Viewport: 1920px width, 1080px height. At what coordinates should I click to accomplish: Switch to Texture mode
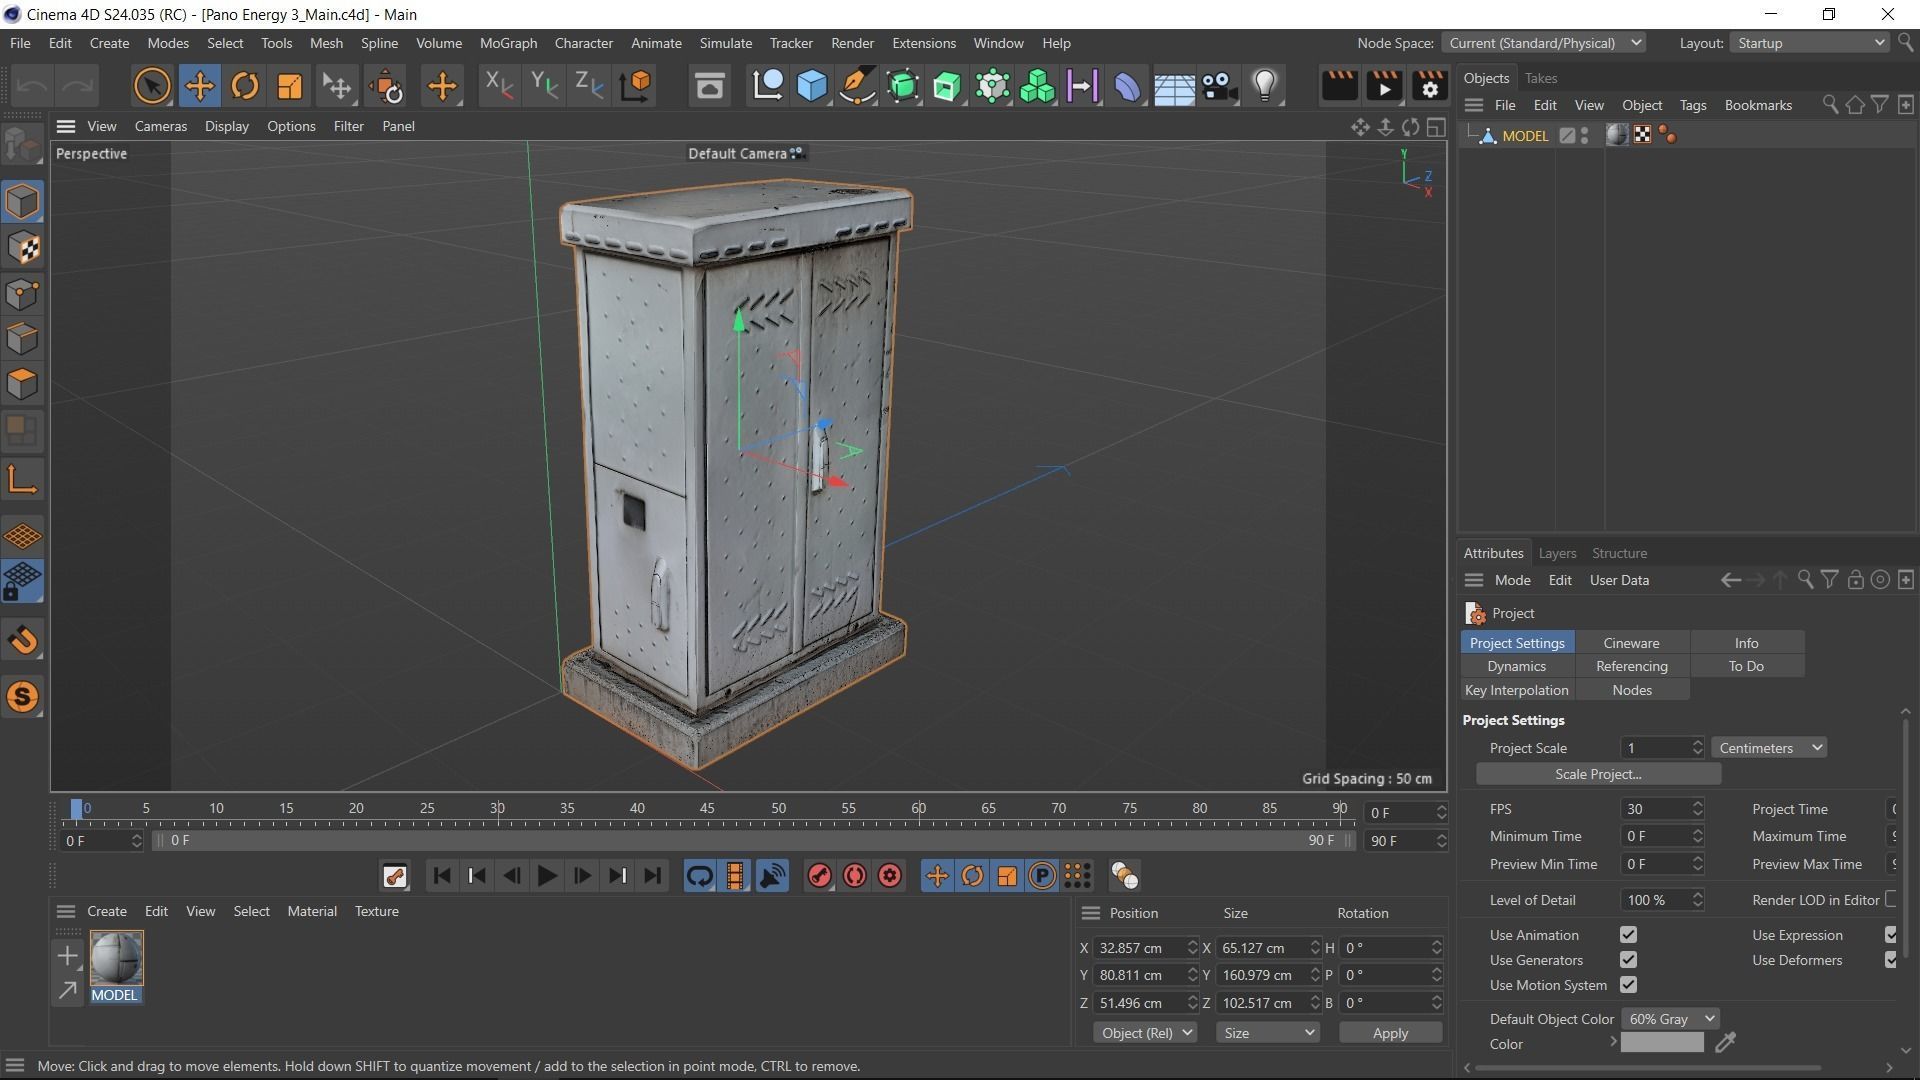click(x=22, y=248)
